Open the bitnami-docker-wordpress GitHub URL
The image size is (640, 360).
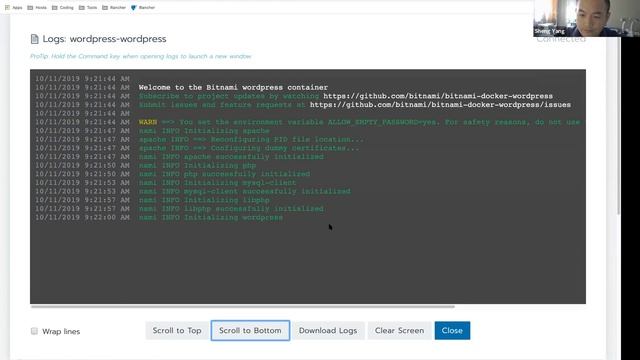point(438,96)
